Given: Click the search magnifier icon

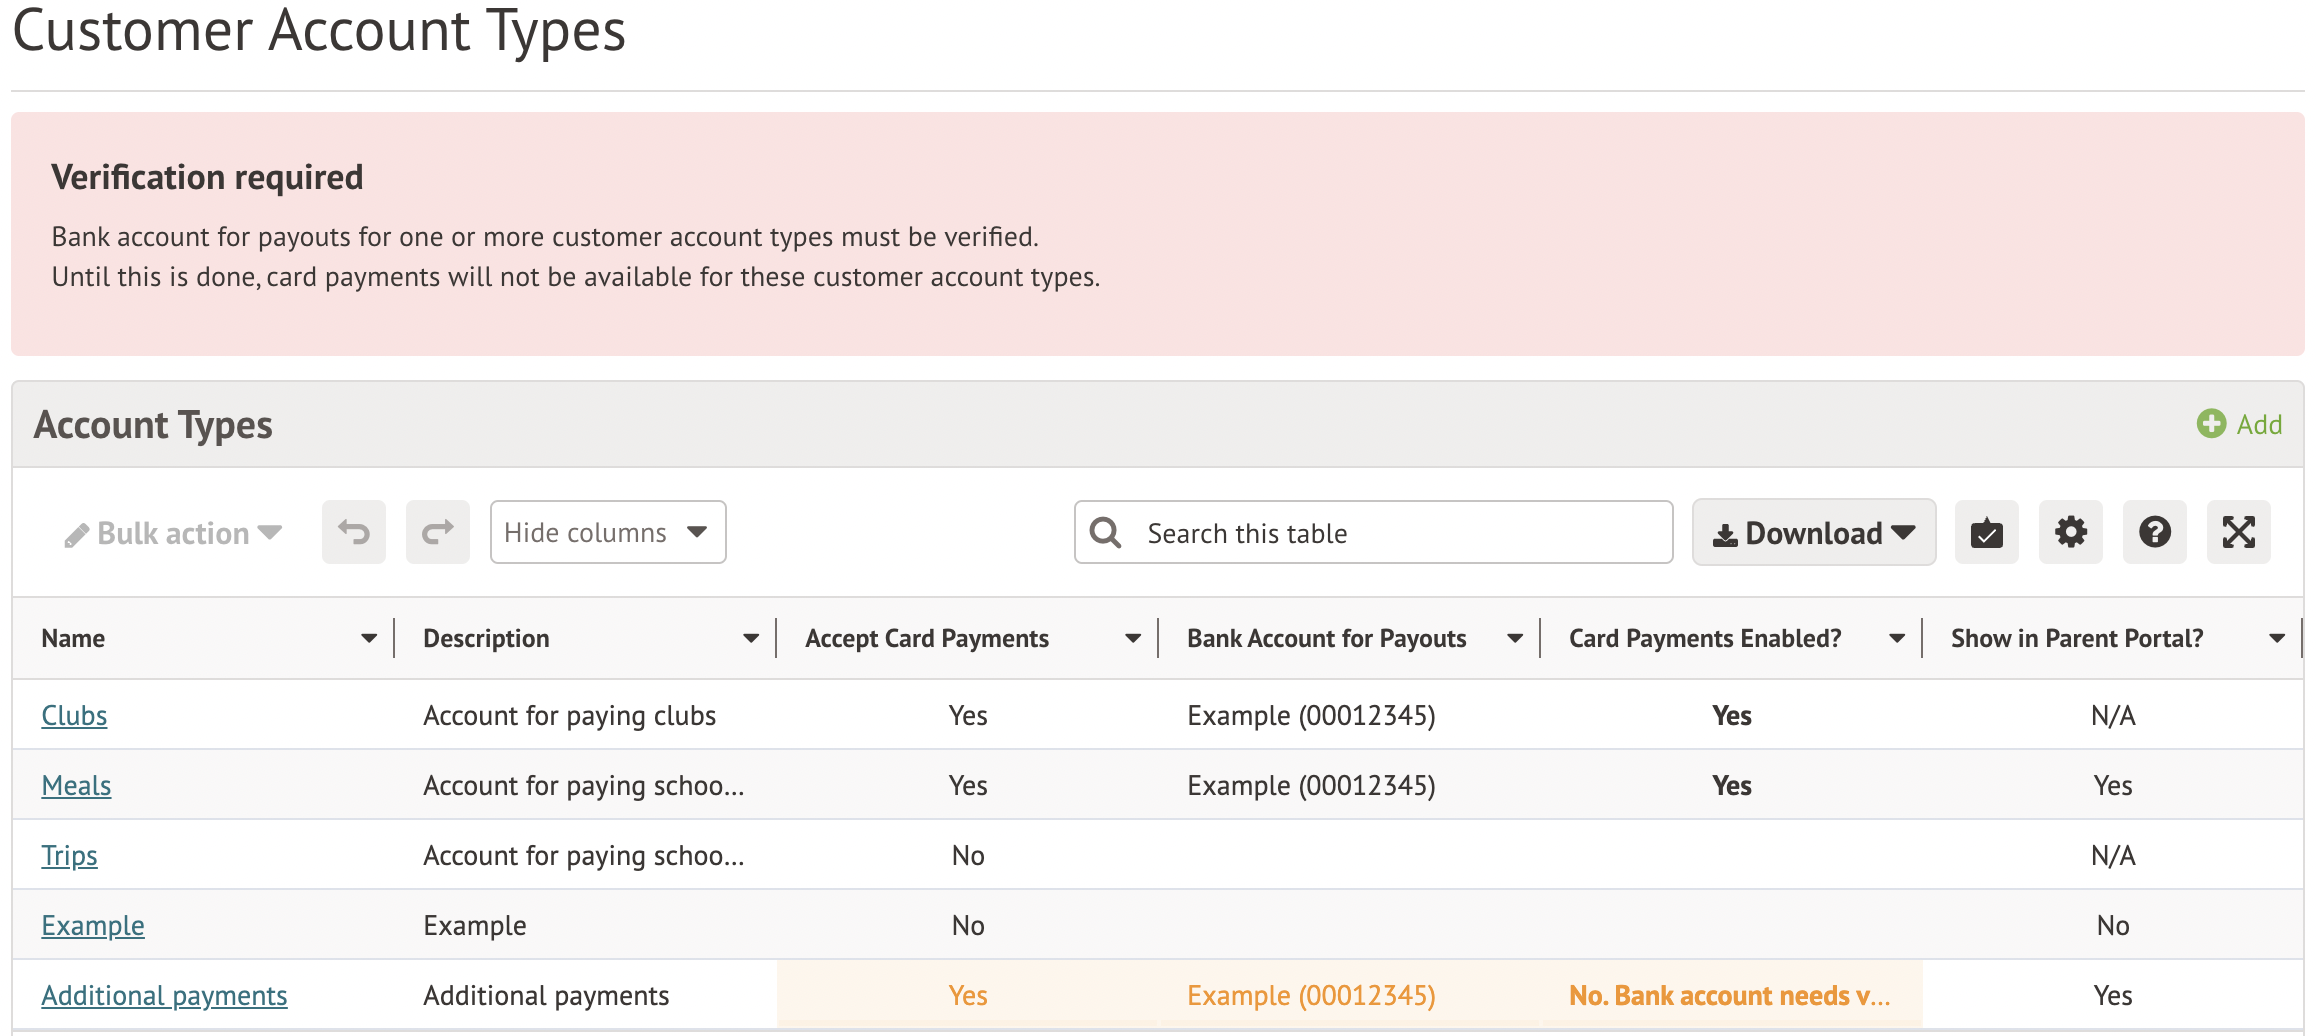Looking at the screenshot, I should pos(1105,532).
